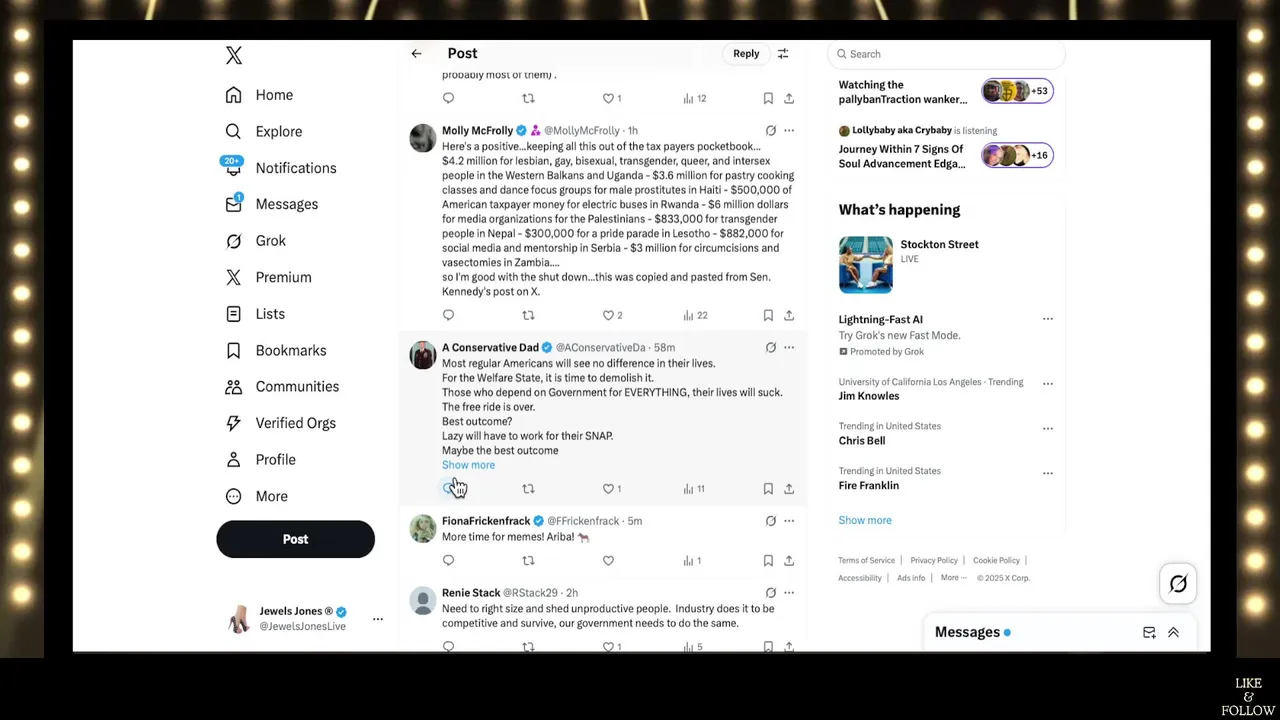Share FionaFrickenfrack's reply
The image size is (1280, 720).
click(x=789, y=561)
